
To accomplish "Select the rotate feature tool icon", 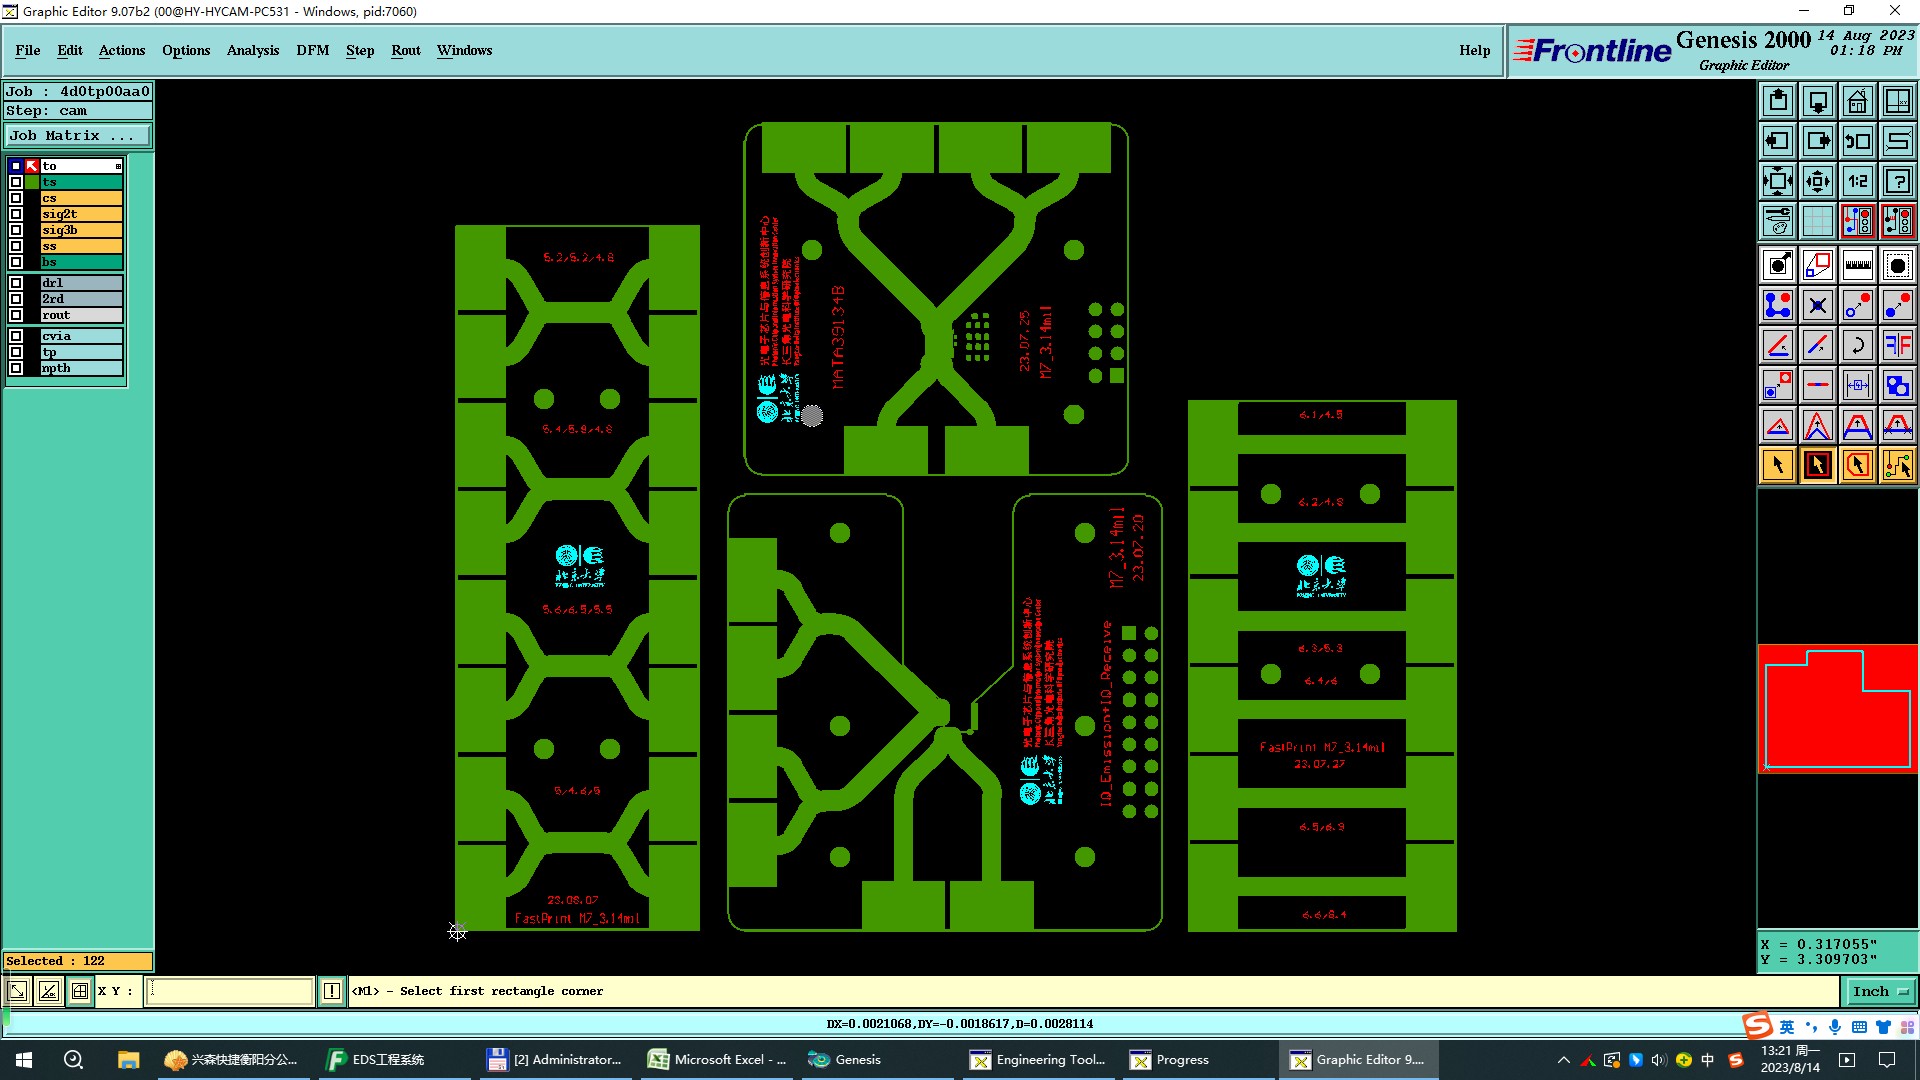I will (x=1857, y=345).
